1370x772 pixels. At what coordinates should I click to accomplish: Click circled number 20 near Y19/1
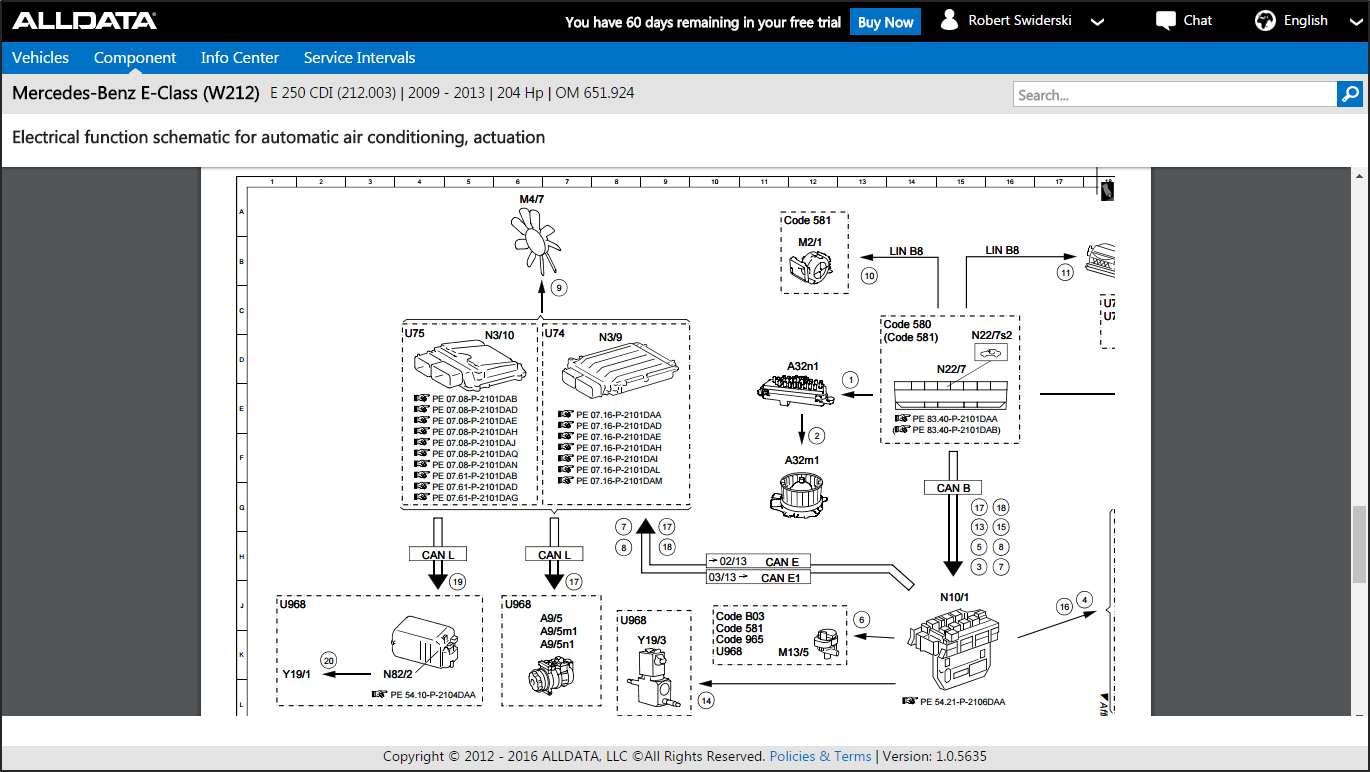click(x=328, y=660)
